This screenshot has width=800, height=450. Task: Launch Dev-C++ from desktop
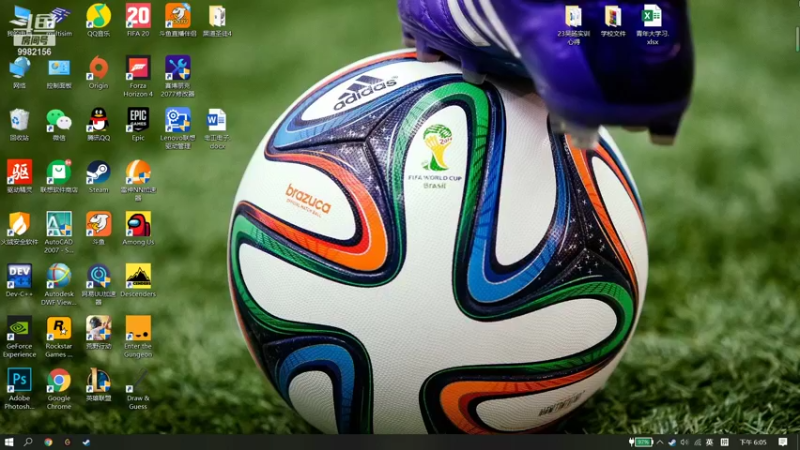(x=19, y=281)
